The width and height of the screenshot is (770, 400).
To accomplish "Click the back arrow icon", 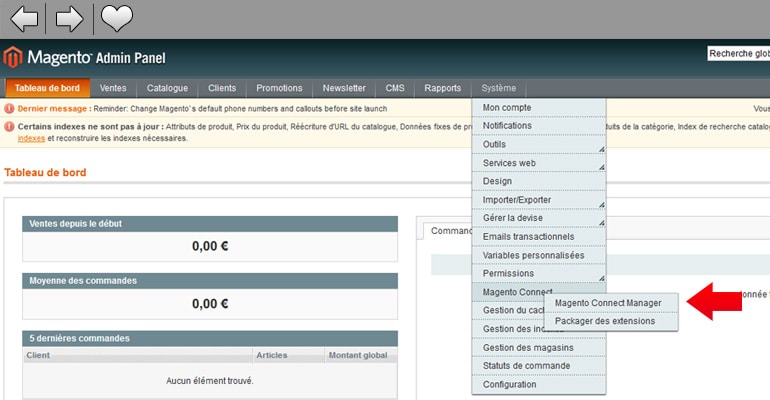I will pyautogui.click(x=24, y=18).
